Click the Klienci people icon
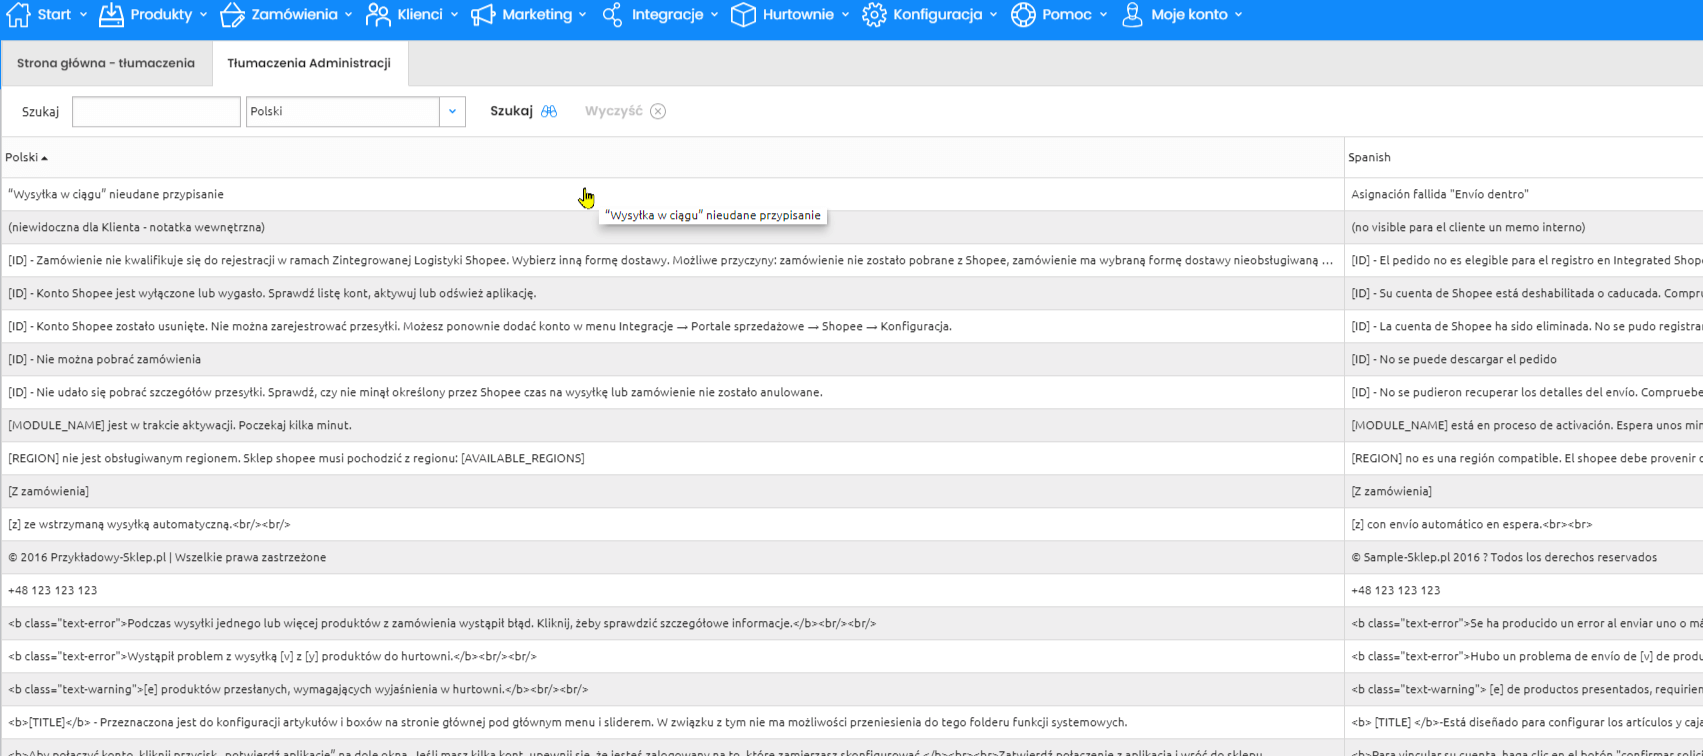 pyautogui.click(x=378, y=14)
